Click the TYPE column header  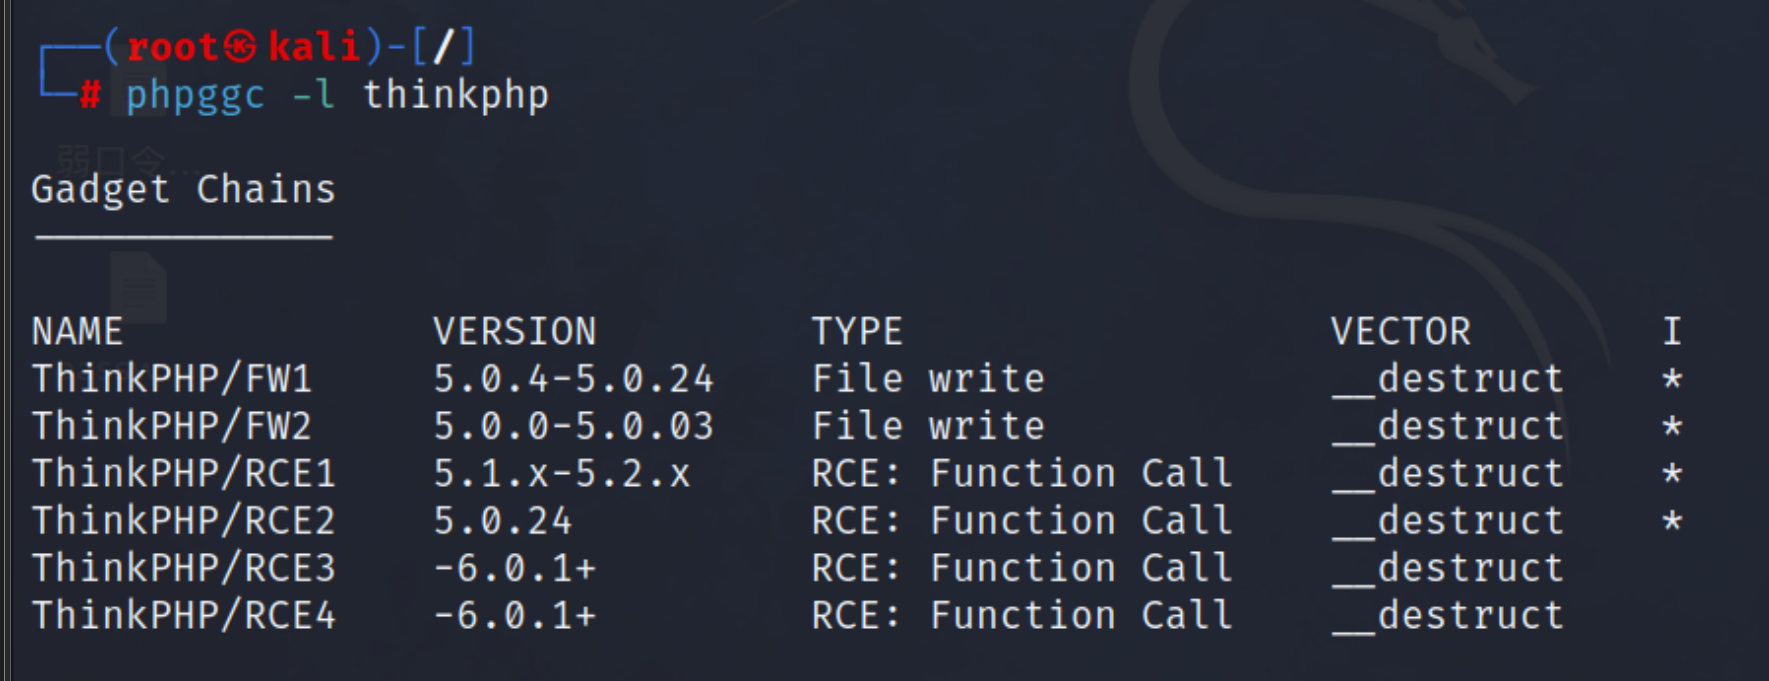pyautogui.click(x=857, y=332)
